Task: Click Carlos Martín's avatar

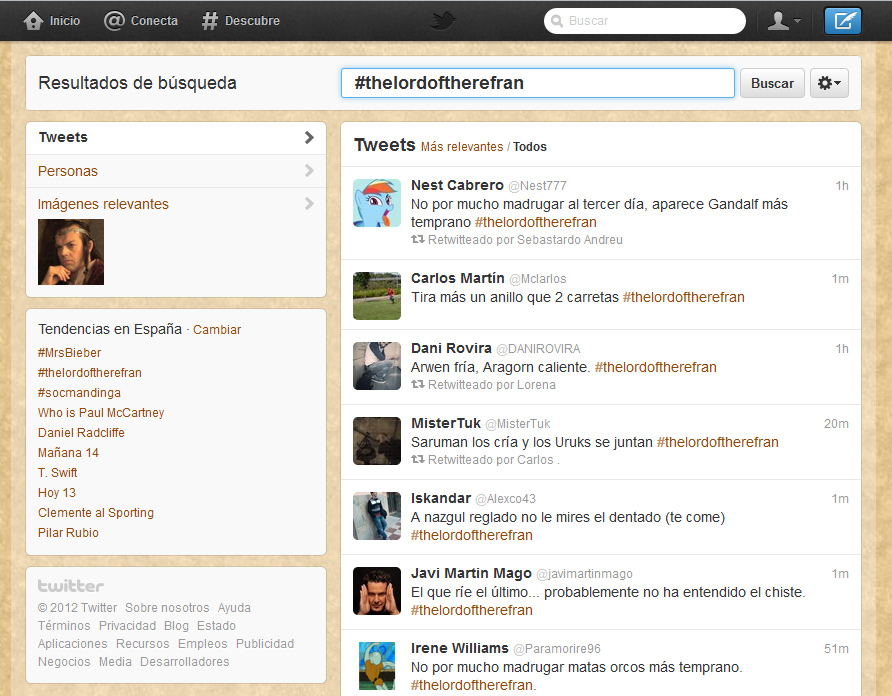Action: 377,296
